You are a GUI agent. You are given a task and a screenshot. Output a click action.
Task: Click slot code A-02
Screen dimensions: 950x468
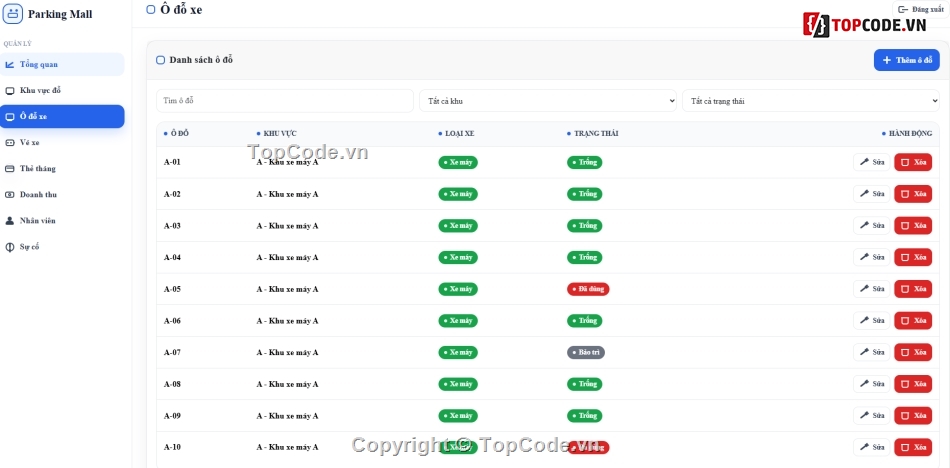(x=172, y=194)
